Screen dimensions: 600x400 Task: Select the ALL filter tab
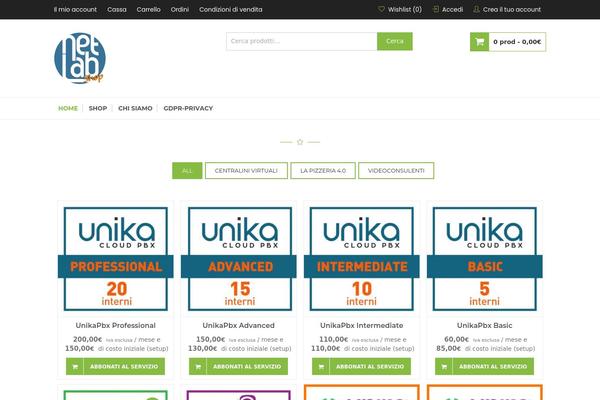click(187, 171)
